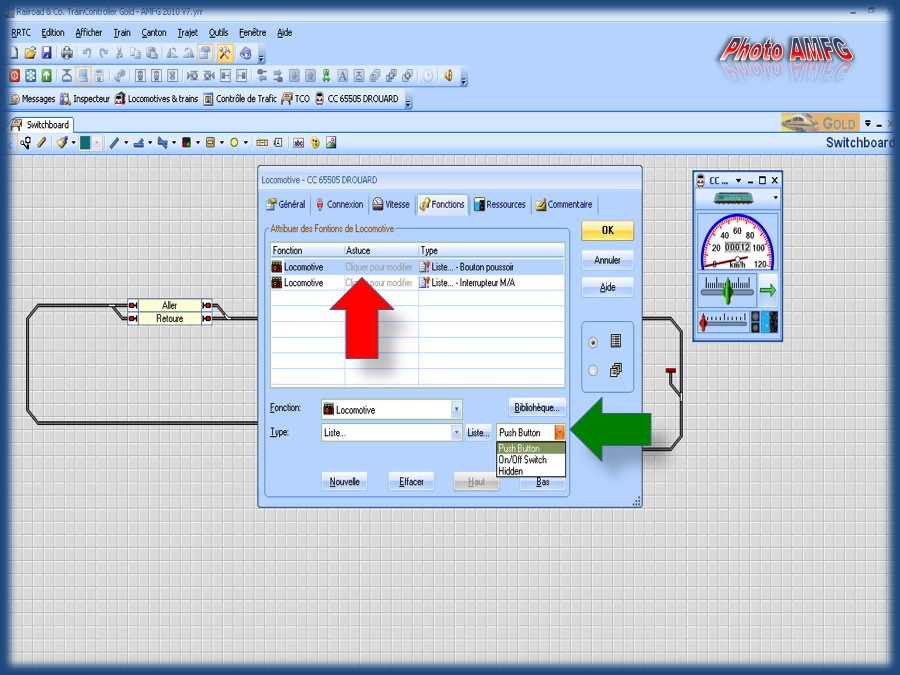Open Locomotives & trains list

[x=156, y=99]
